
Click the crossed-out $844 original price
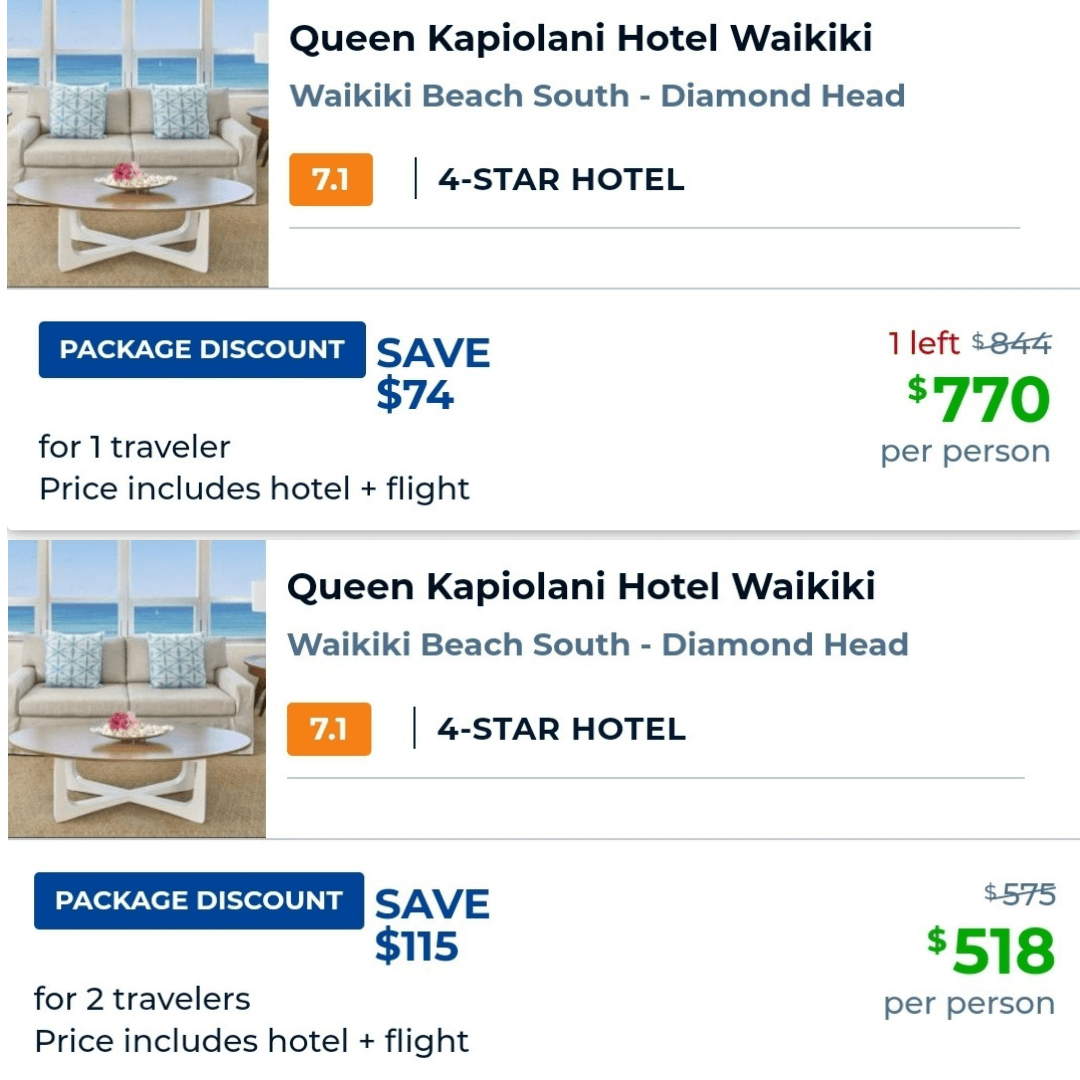click(x=1012, y=342)
